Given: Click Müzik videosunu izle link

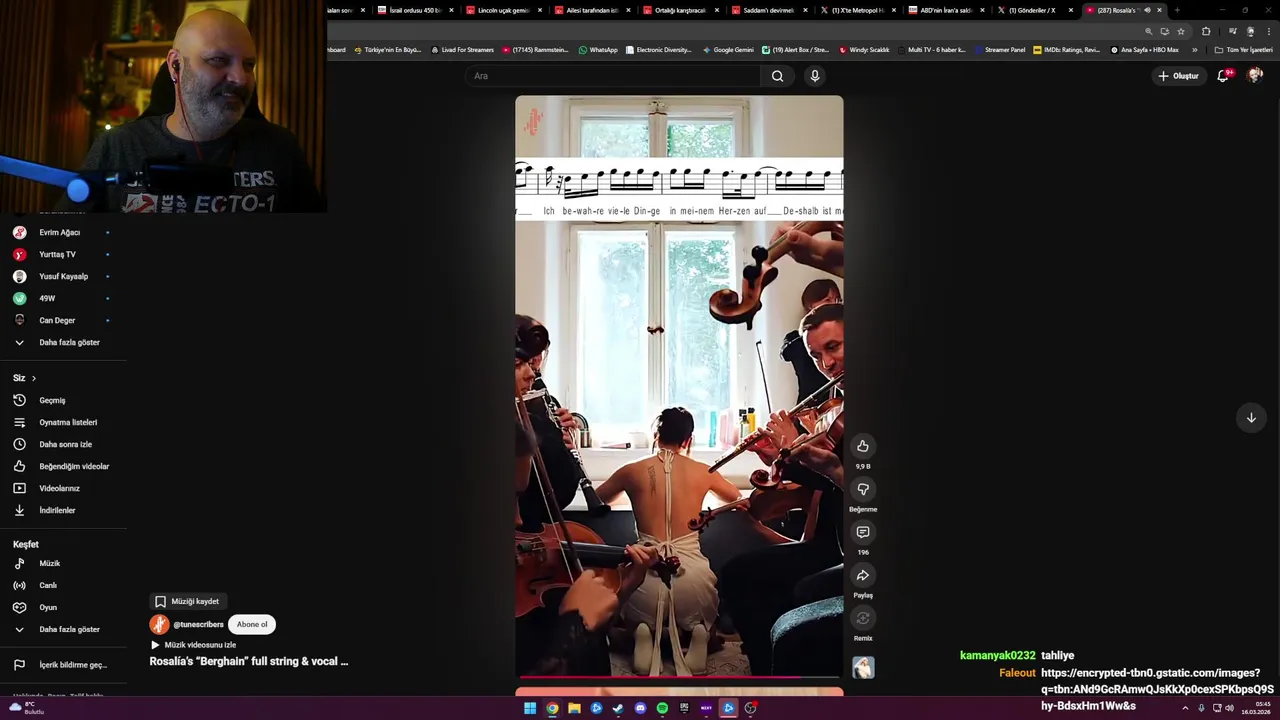Looking at the screenshot, I should 194,645.
